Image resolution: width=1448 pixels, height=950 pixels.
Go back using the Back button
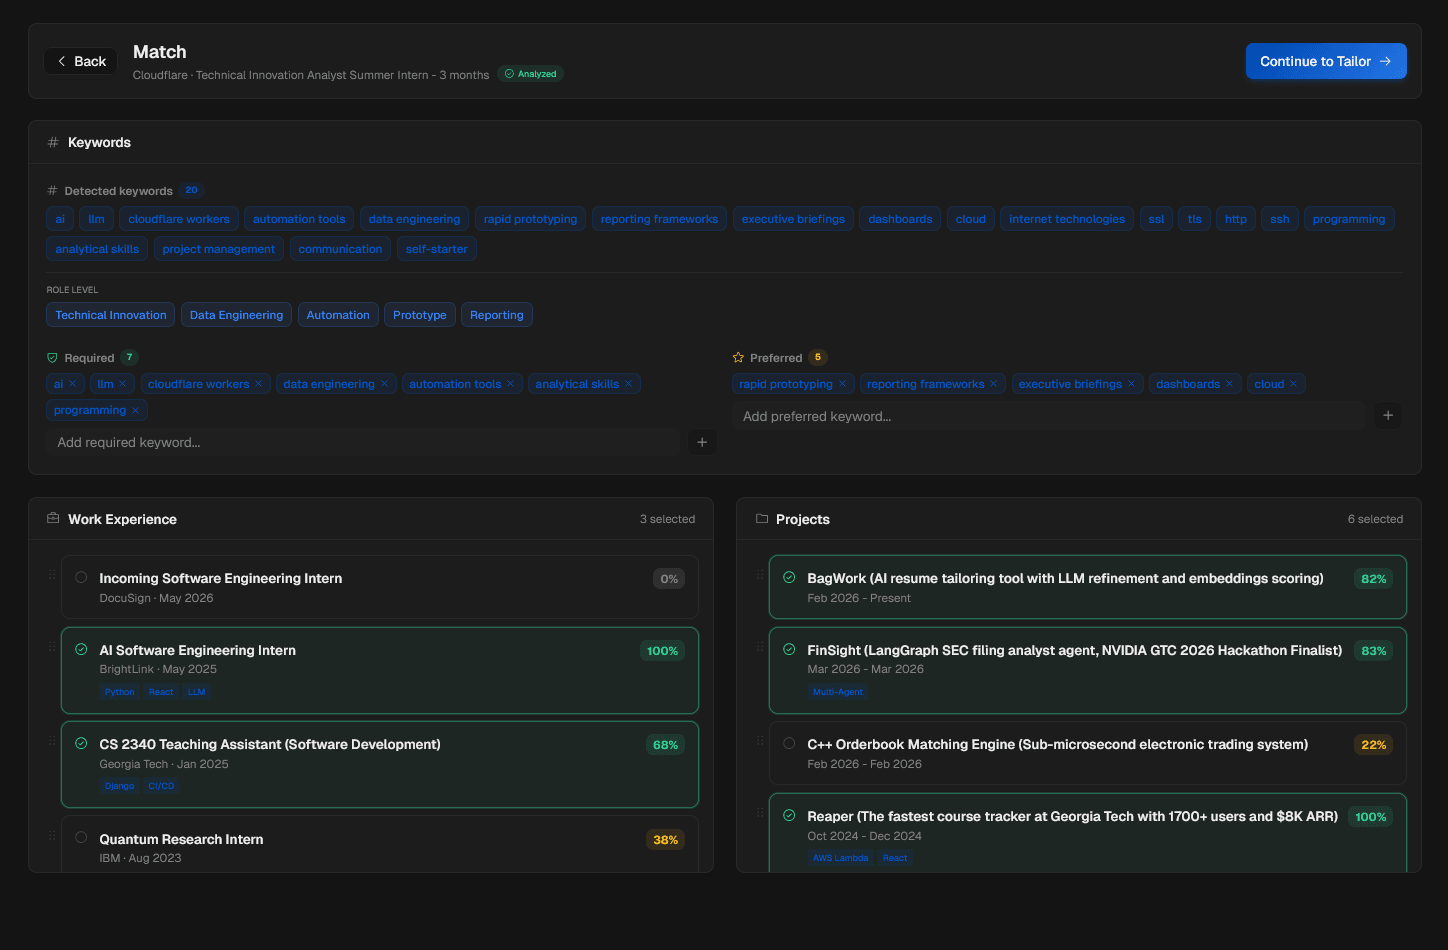point(81,61)
